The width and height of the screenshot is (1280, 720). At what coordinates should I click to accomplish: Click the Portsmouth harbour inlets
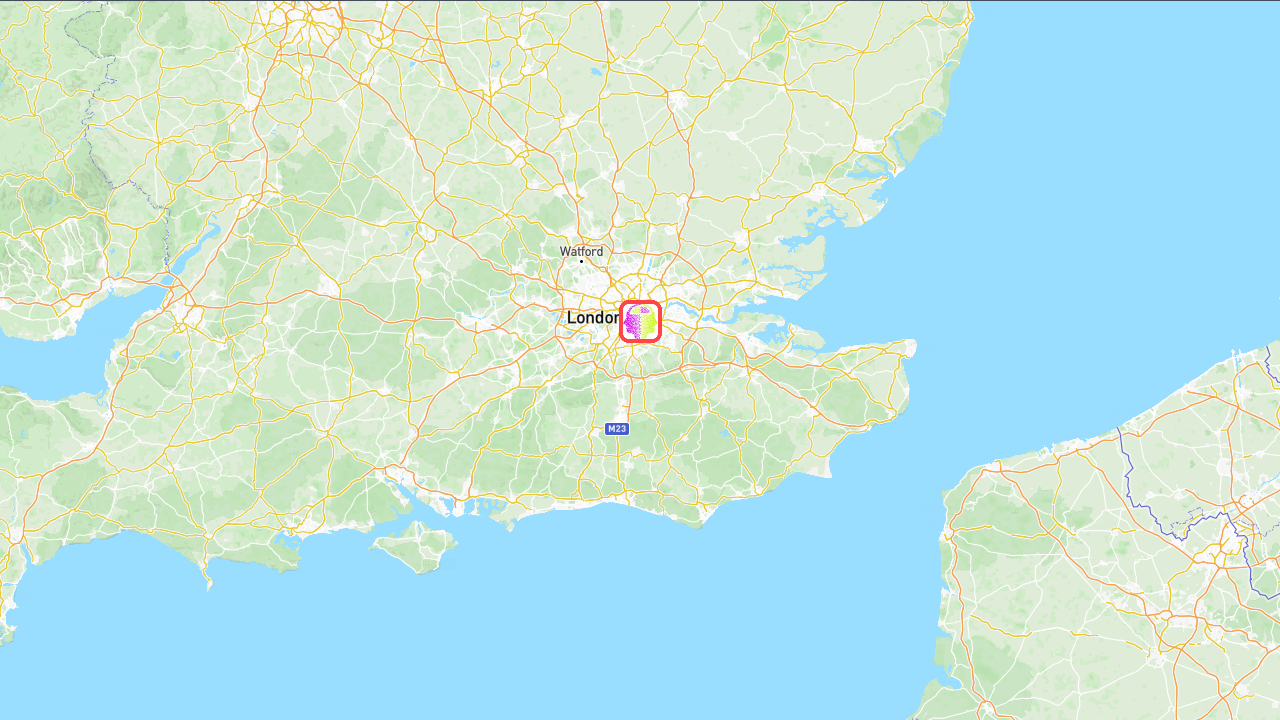point(452,503)
